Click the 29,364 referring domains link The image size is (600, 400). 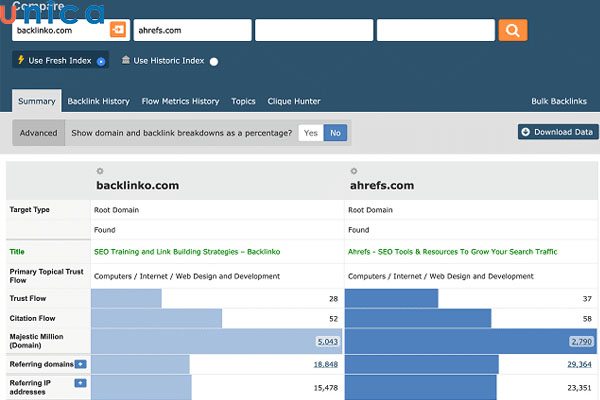579,364
